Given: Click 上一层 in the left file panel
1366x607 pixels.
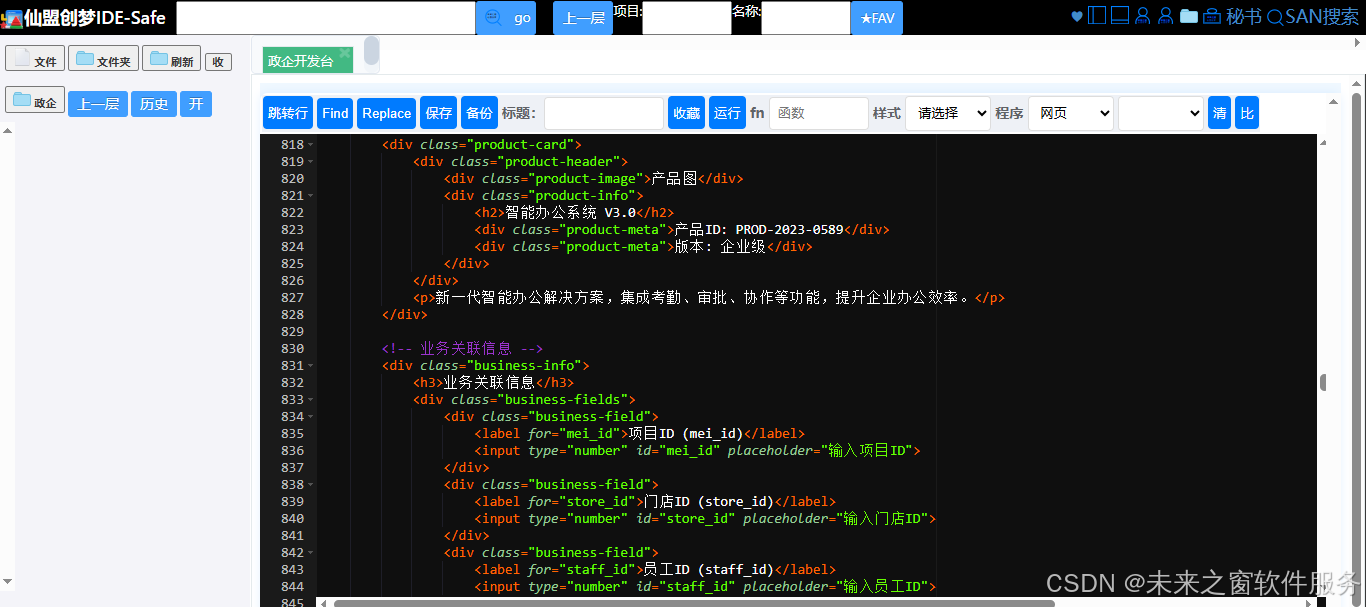Looking at the screenshot, I should click(98, 104).
